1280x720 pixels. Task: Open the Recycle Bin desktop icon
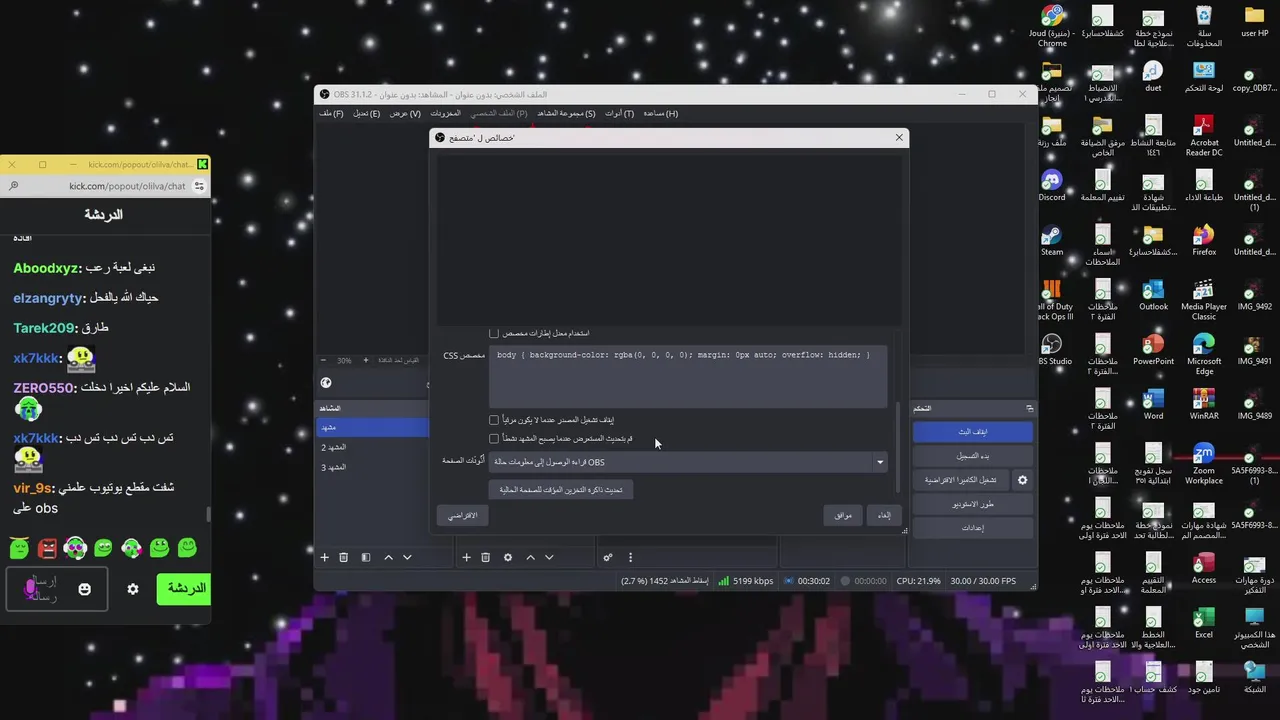[x=1204, y=26]
